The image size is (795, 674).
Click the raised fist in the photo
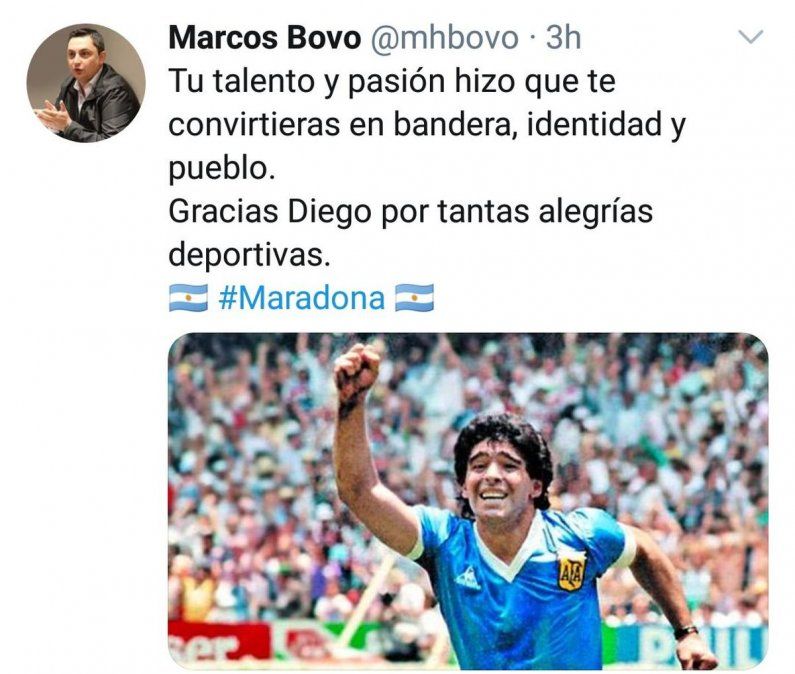pos(357,373)
